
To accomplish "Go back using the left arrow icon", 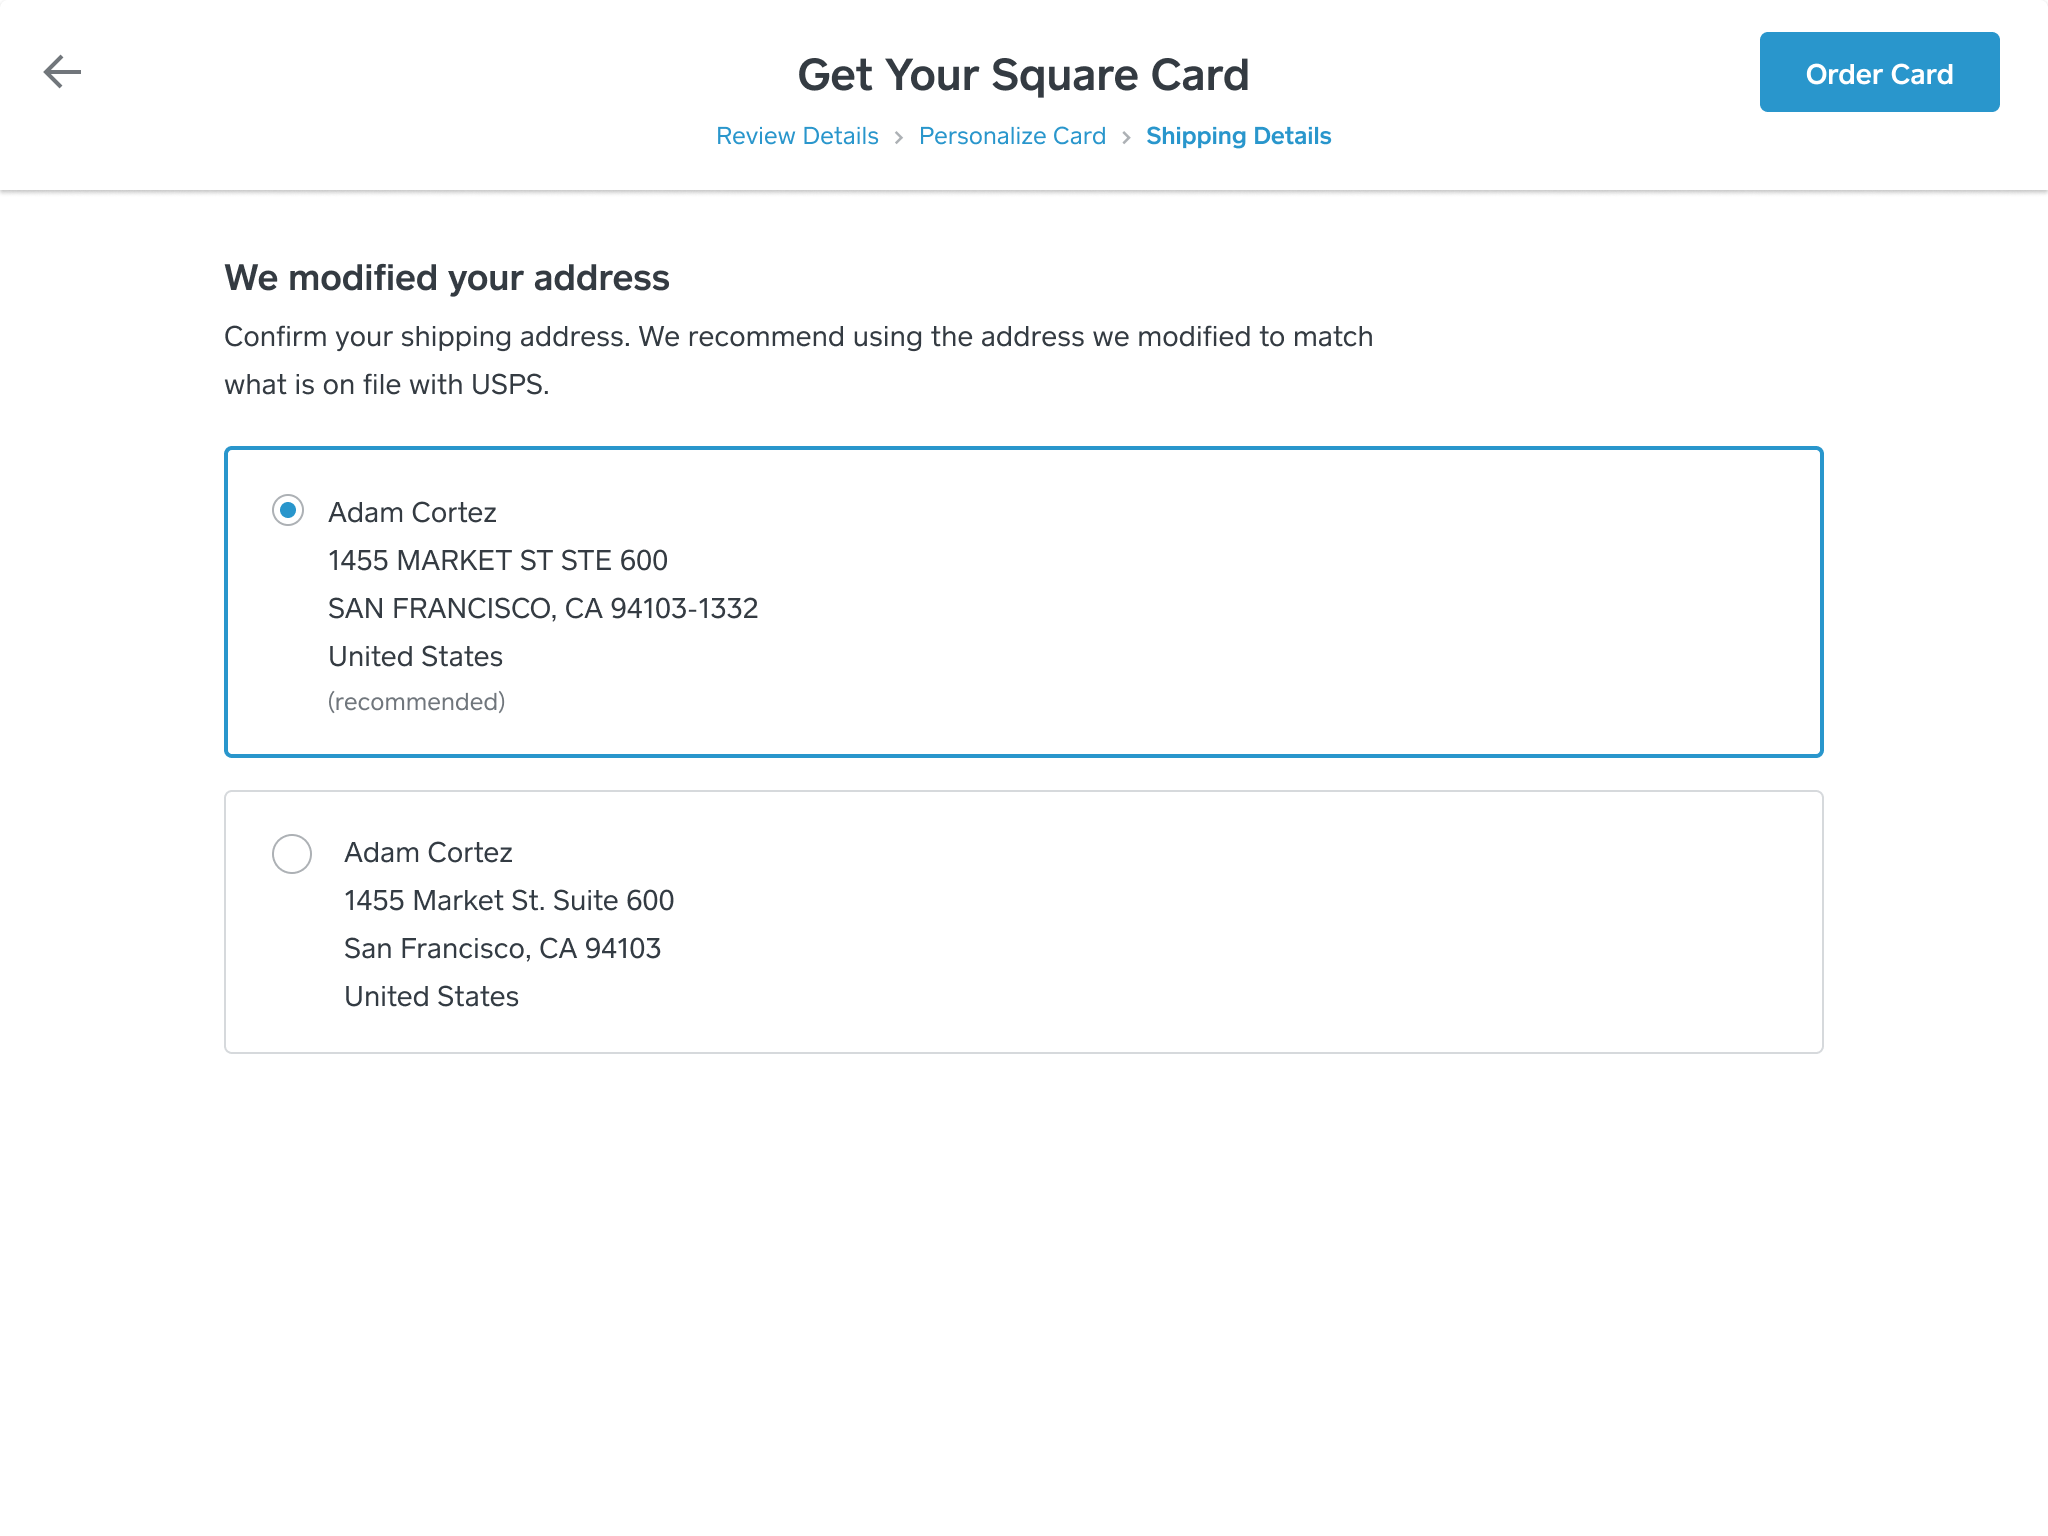I will [x=62, y=72].
